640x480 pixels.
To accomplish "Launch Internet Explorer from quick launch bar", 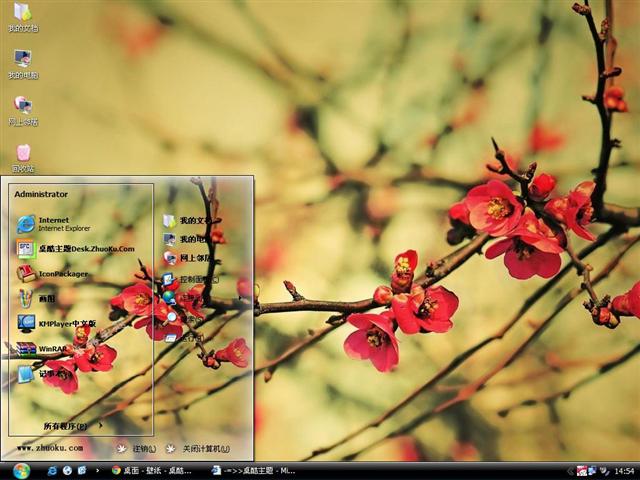I will tap(52, 471).
